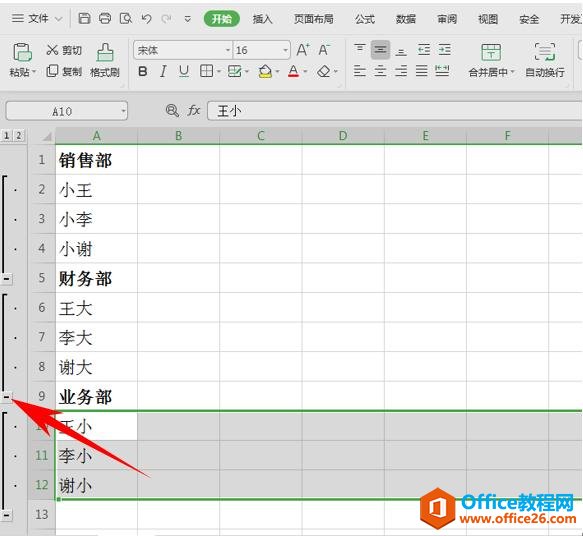Click the formula bar zoom icon

[x=172, y=110]
